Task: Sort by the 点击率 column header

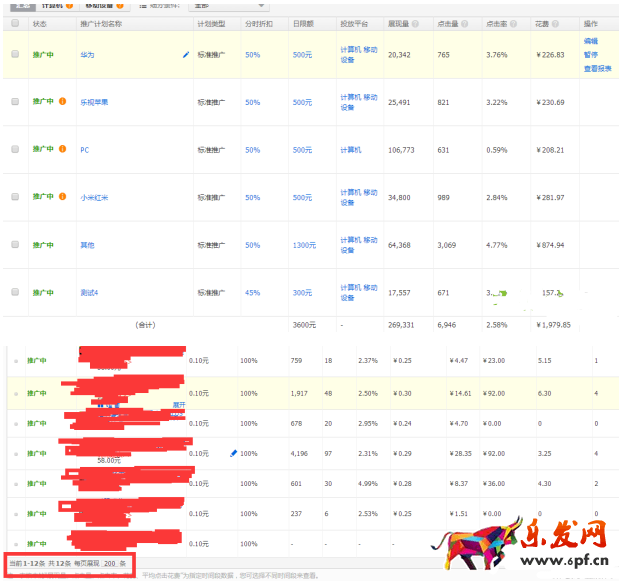Action: (497, 22)
